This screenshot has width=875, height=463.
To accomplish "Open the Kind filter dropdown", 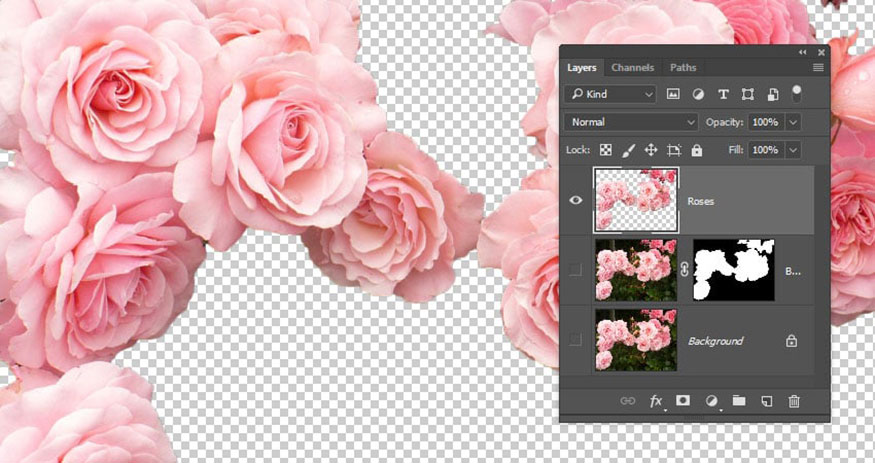I will point(610,94).
